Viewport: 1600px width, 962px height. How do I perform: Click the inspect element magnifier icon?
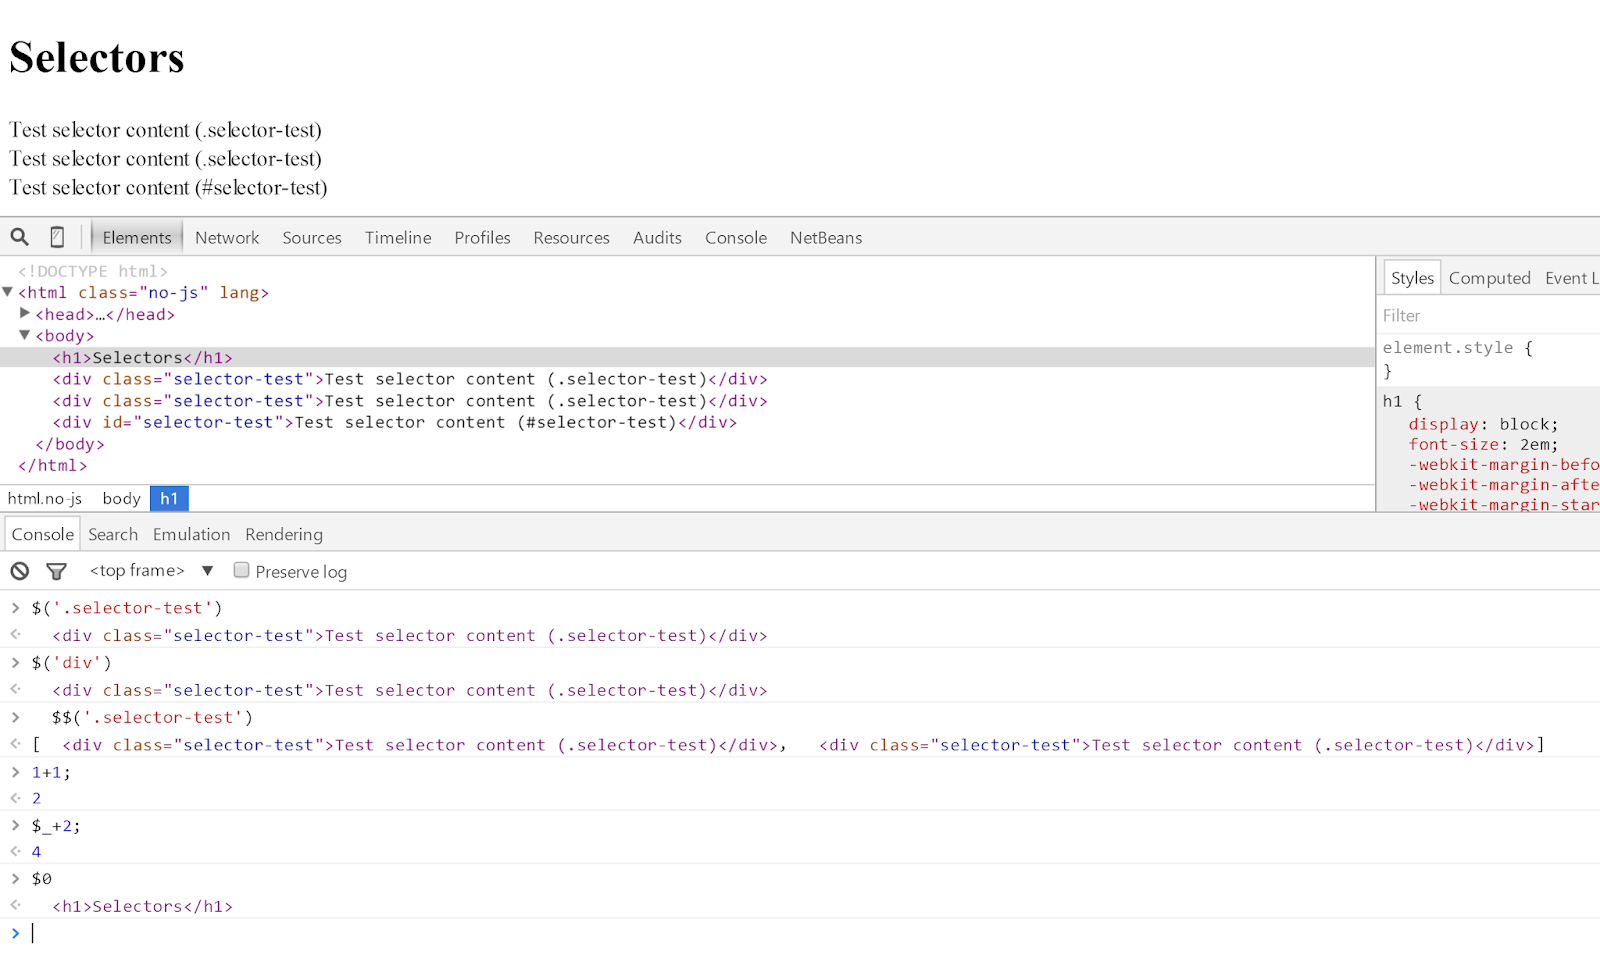pos(19,236)
